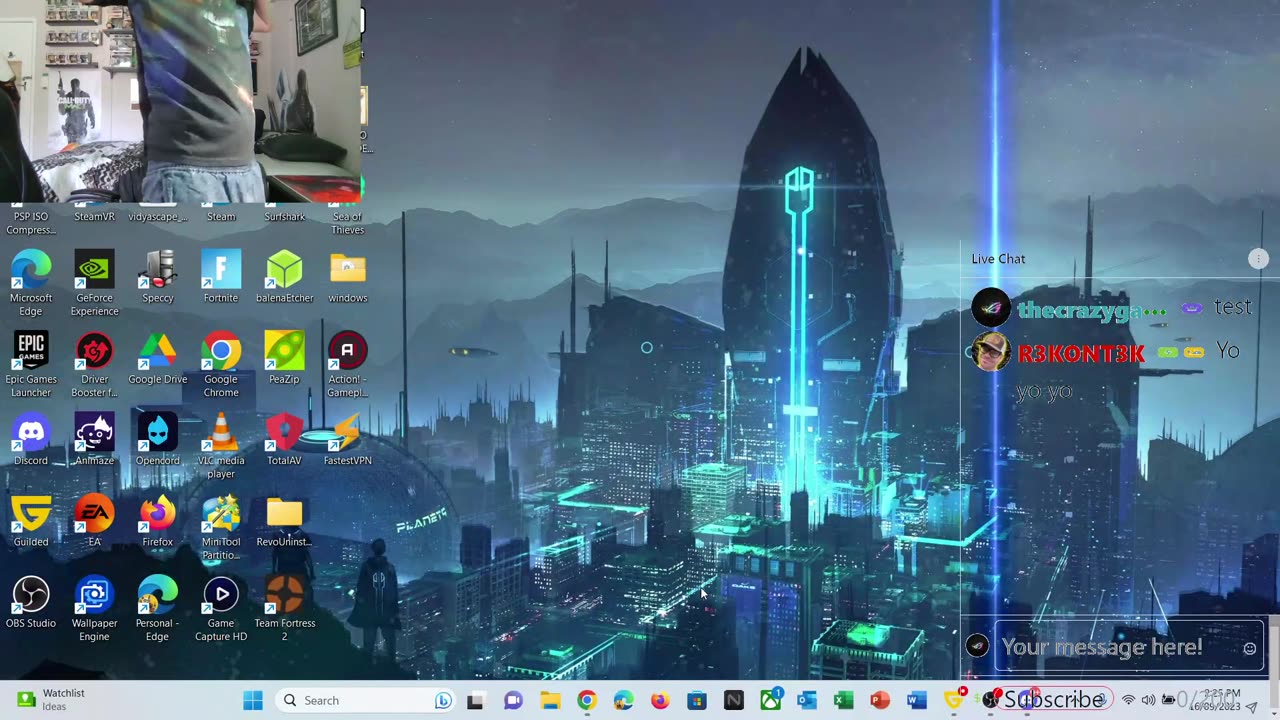Open Outlook from the taskbar

pyautogui.click(x=807, y=700)
